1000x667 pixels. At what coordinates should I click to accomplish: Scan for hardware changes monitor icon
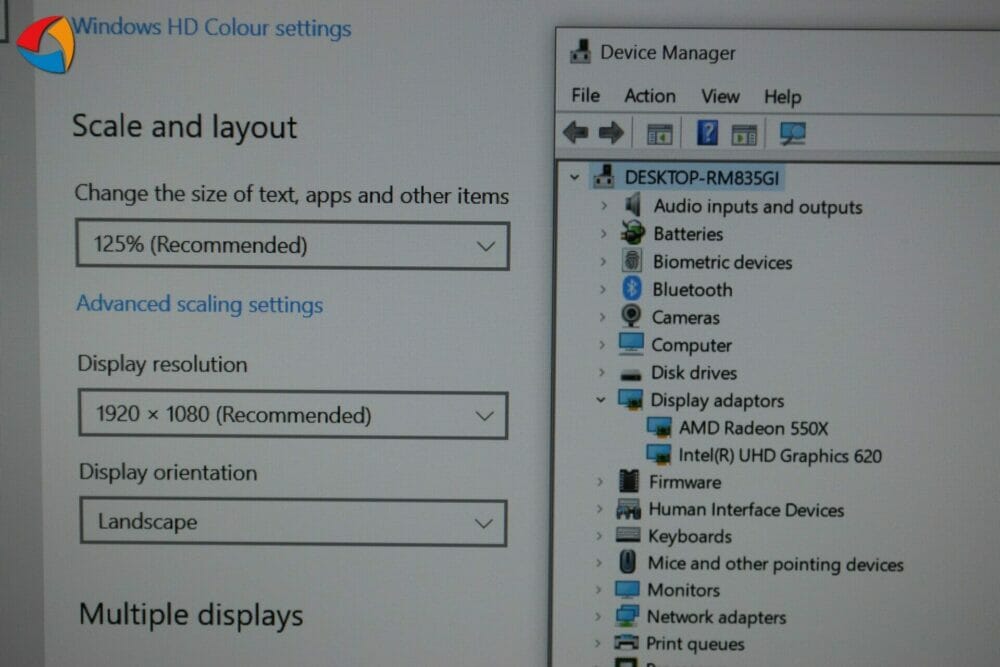click(x=792, y=133)
